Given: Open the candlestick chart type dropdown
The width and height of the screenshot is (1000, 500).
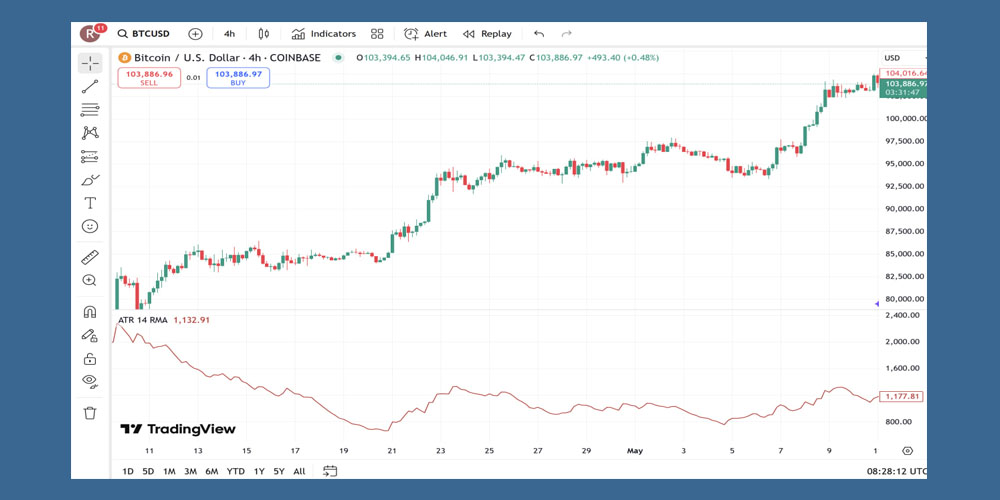Looking at the screenshot, I should (264, 34).
